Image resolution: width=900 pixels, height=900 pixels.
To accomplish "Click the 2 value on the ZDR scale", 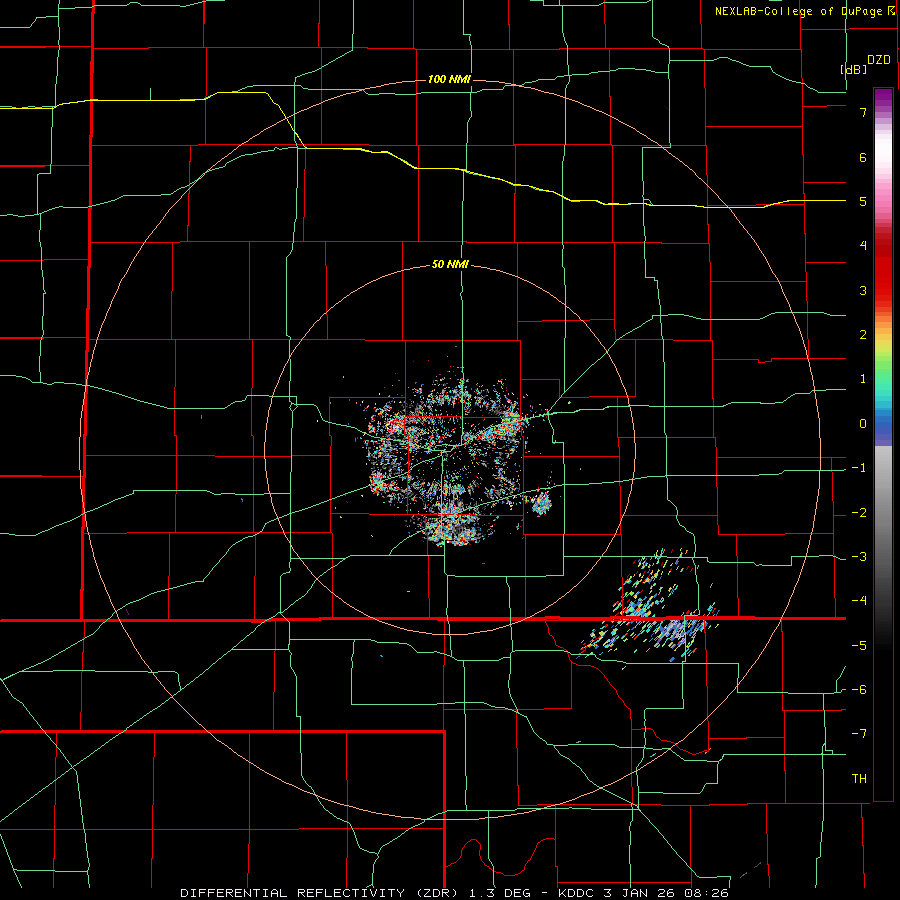I will [863, 335].
